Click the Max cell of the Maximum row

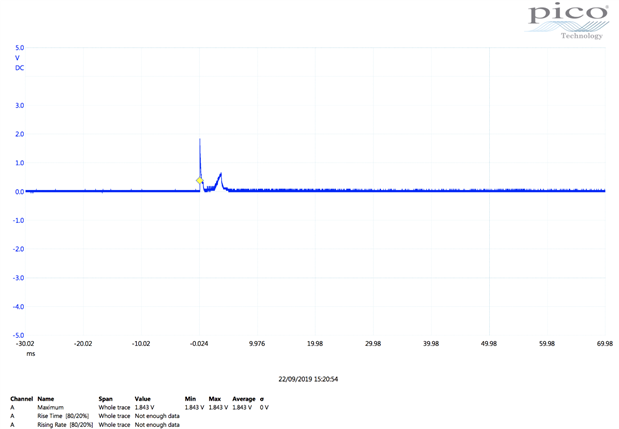218,408
